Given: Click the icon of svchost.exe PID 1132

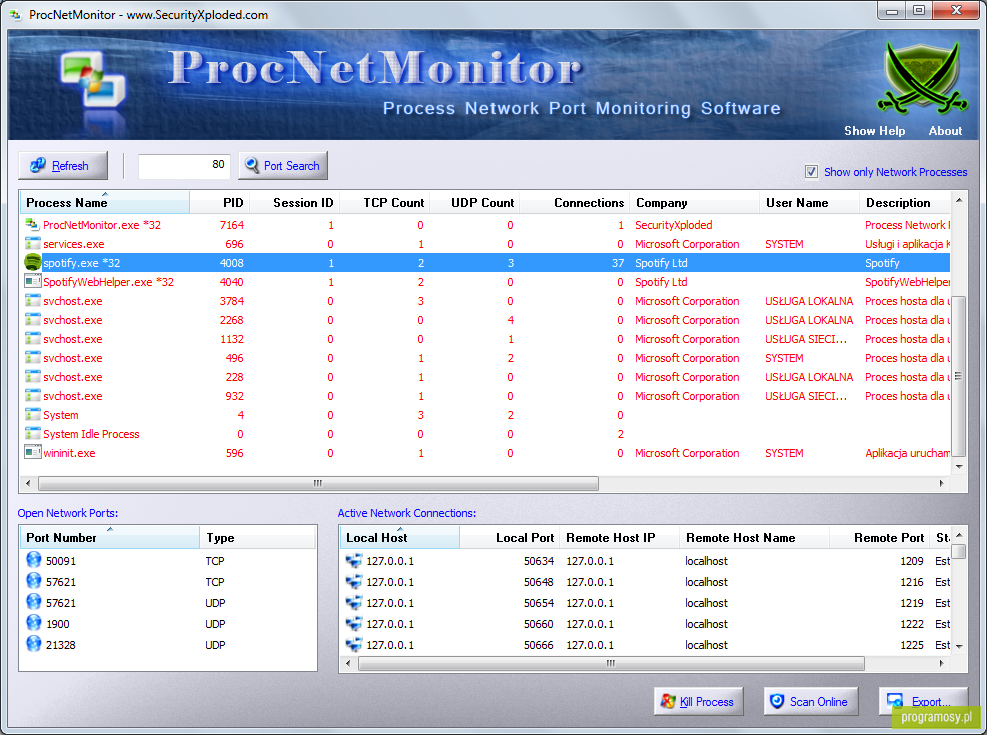Looking at the screenshot, I should click(x=32, y=339).
